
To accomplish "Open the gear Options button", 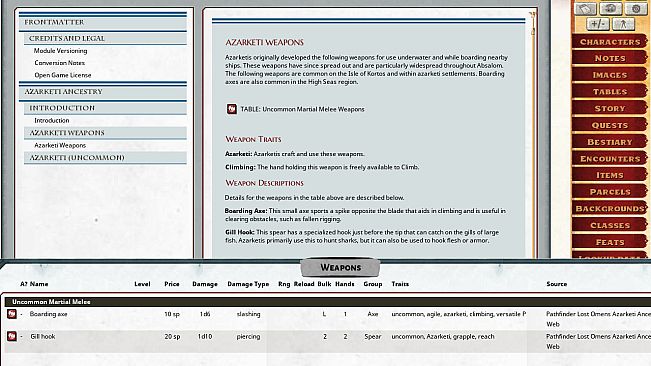I will 636,8.
